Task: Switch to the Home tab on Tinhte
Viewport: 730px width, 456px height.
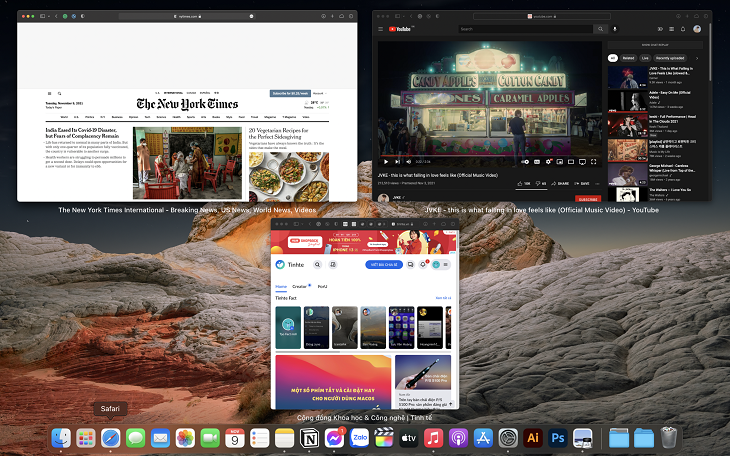Action: 281,286
